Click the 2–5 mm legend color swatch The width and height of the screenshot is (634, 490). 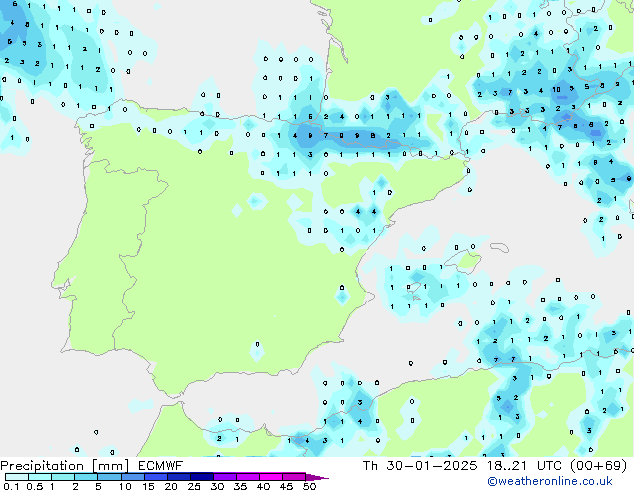tap(86, 477)
